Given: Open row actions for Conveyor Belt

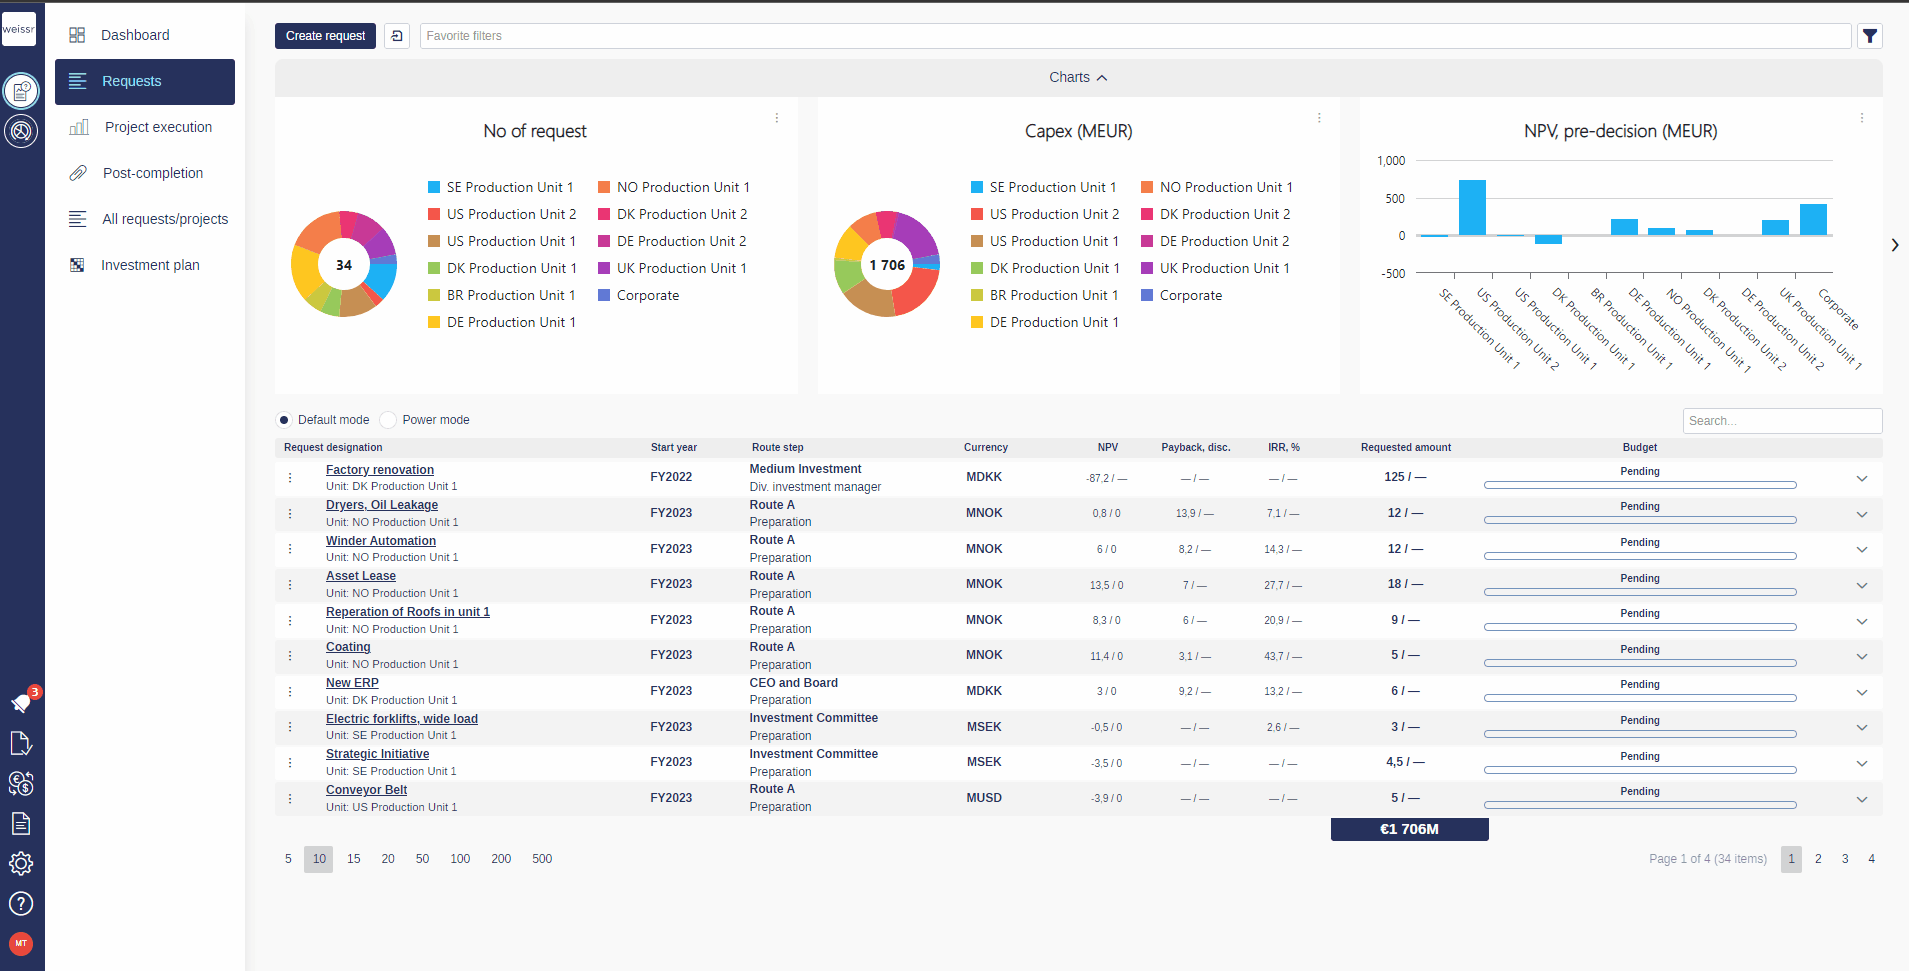Looking at the screenshot, I should tap(290, 799).
